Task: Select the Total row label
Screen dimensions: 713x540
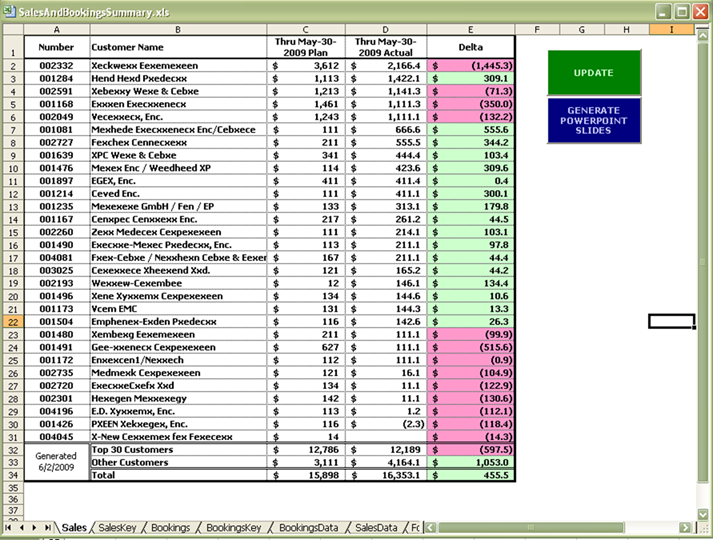Action: tap(178, 475)
